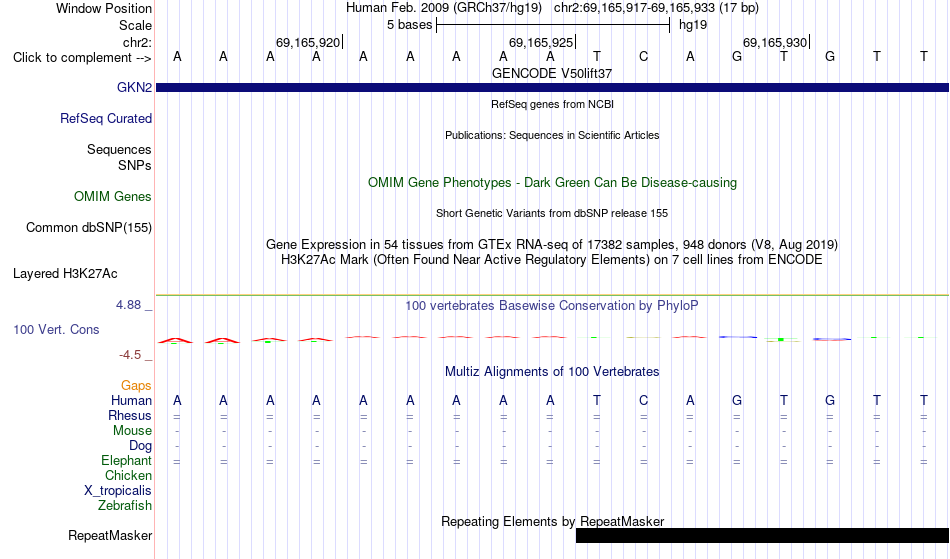Click the GKN2 gene track label
The image size is (950, 559).
[x=134, y=87]
